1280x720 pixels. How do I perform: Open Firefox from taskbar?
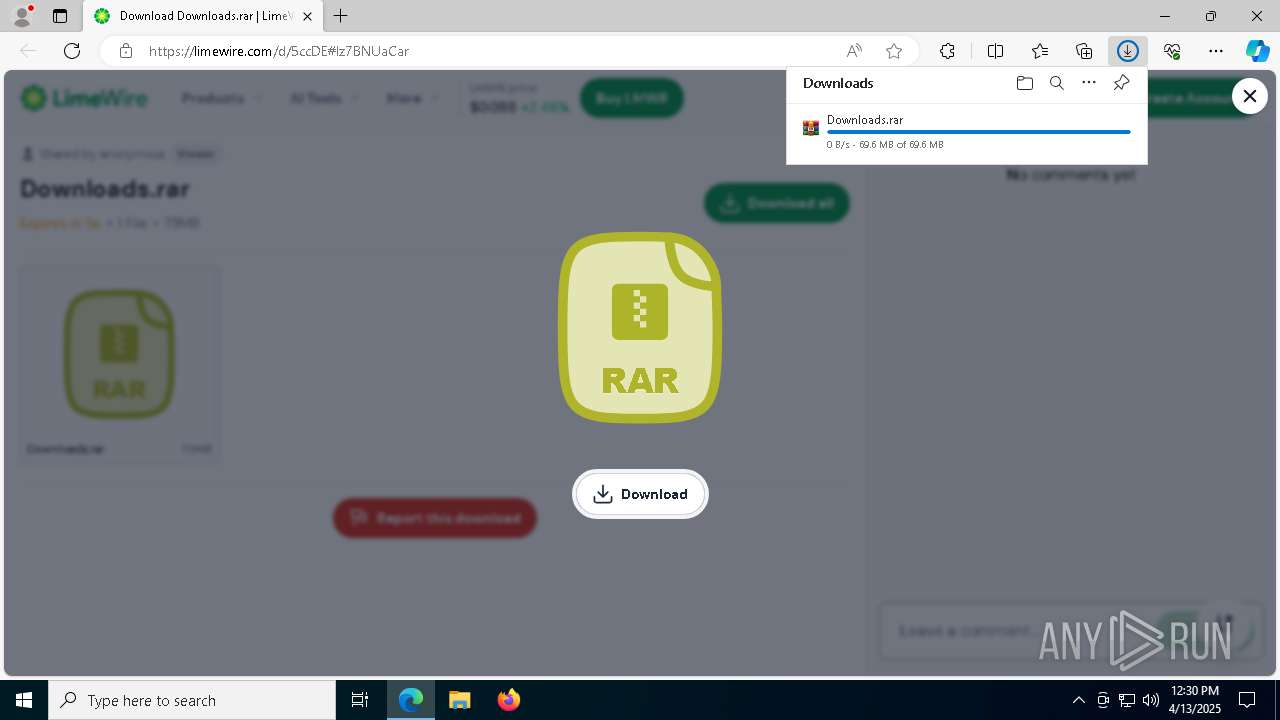point(508,700)
